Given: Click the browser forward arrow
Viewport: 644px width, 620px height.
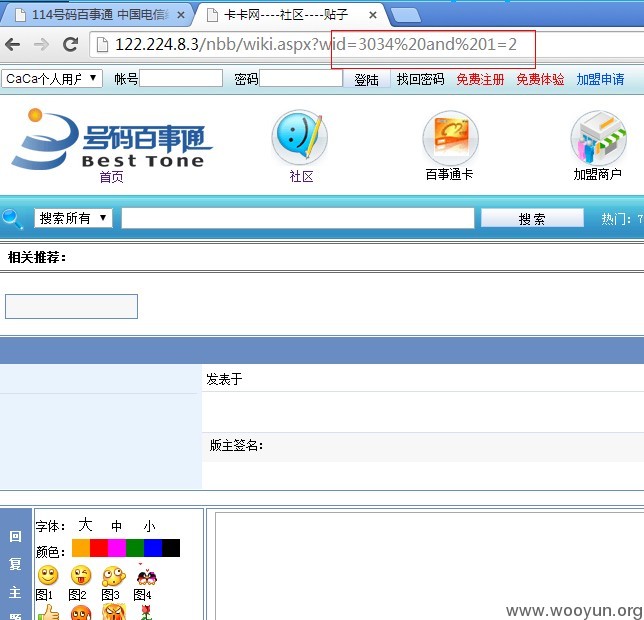Looking at the screenshot, I should tap(41, 44).
